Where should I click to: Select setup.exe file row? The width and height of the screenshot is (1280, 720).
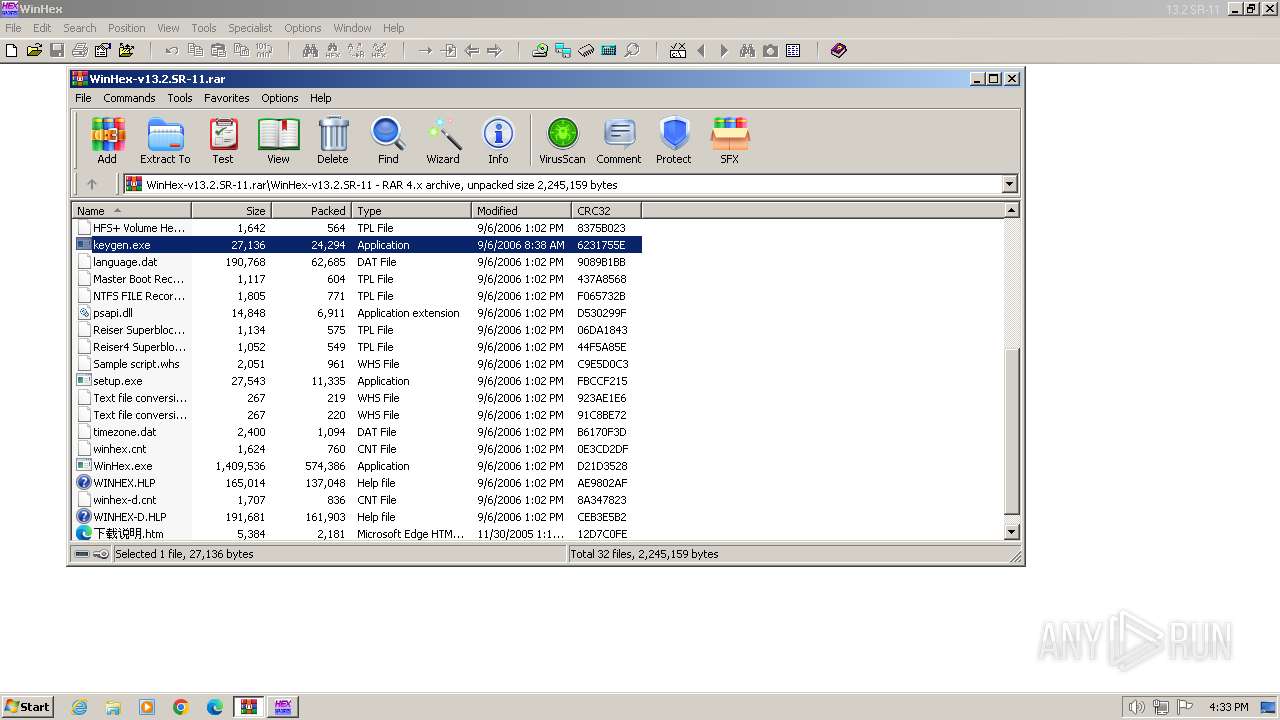pos(357,381)
